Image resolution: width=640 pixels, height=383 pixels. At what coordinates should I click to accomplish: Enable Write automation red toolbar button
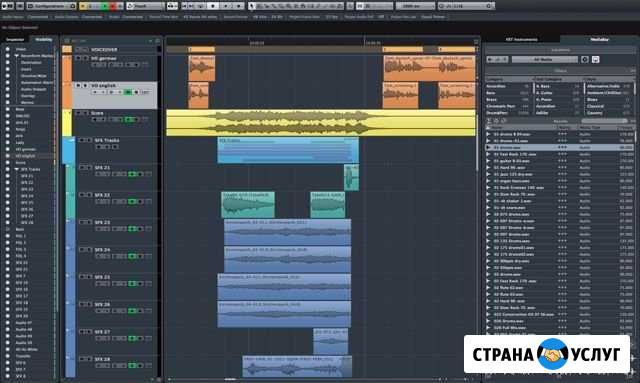pyautogui.click(x=113, y=6)
